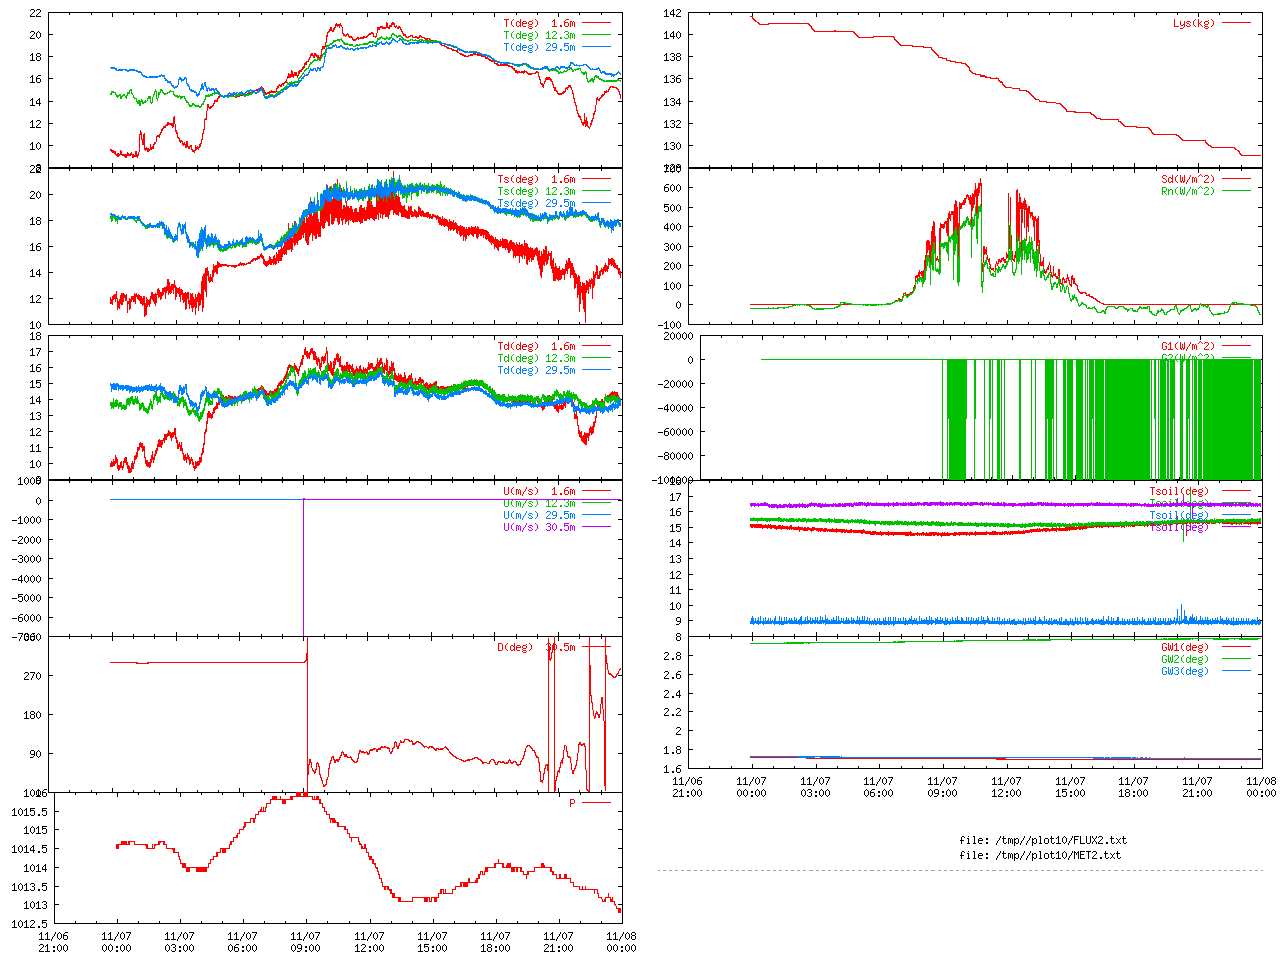Select the 'Ts(deg) 12.3m' legend entry
This screenshot has height=960, width=1280.
536,191
